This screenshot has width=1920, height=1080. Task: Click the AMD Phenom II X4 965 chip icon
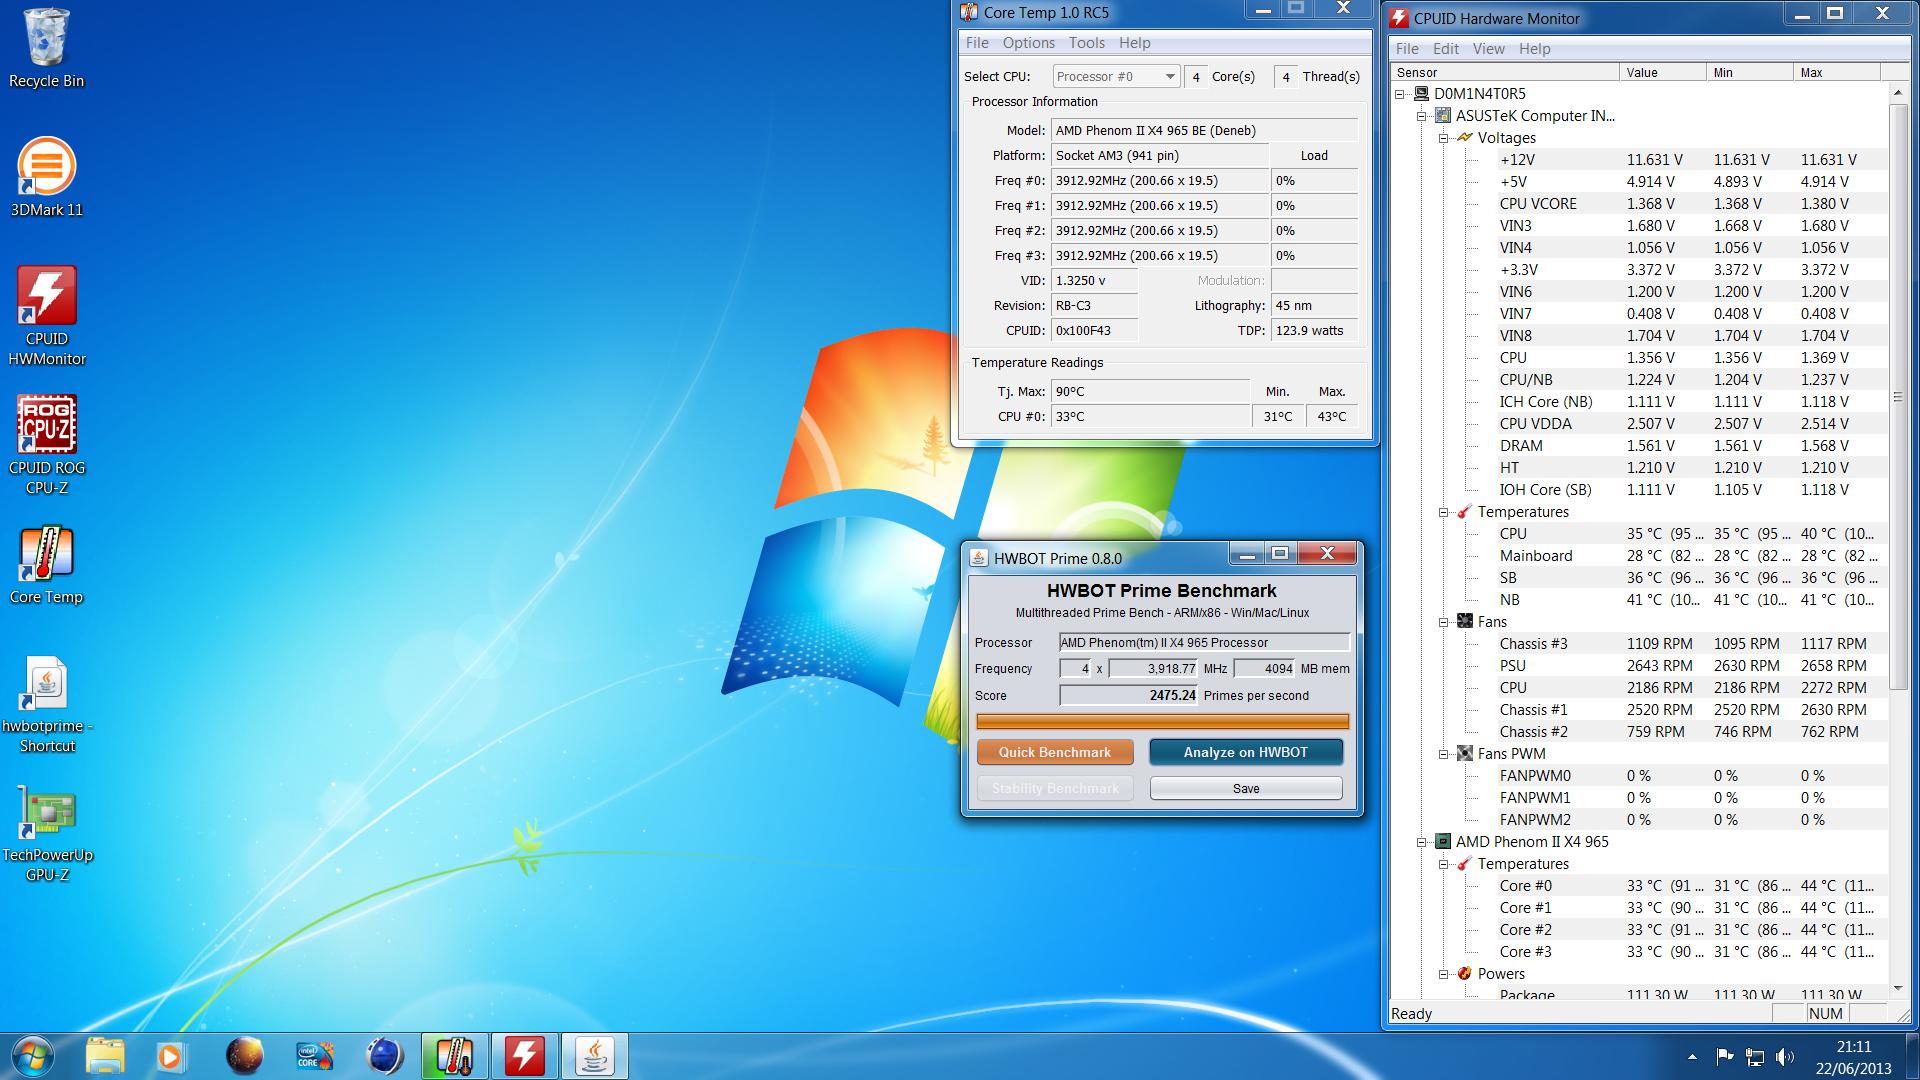[x=1443, y=842]
